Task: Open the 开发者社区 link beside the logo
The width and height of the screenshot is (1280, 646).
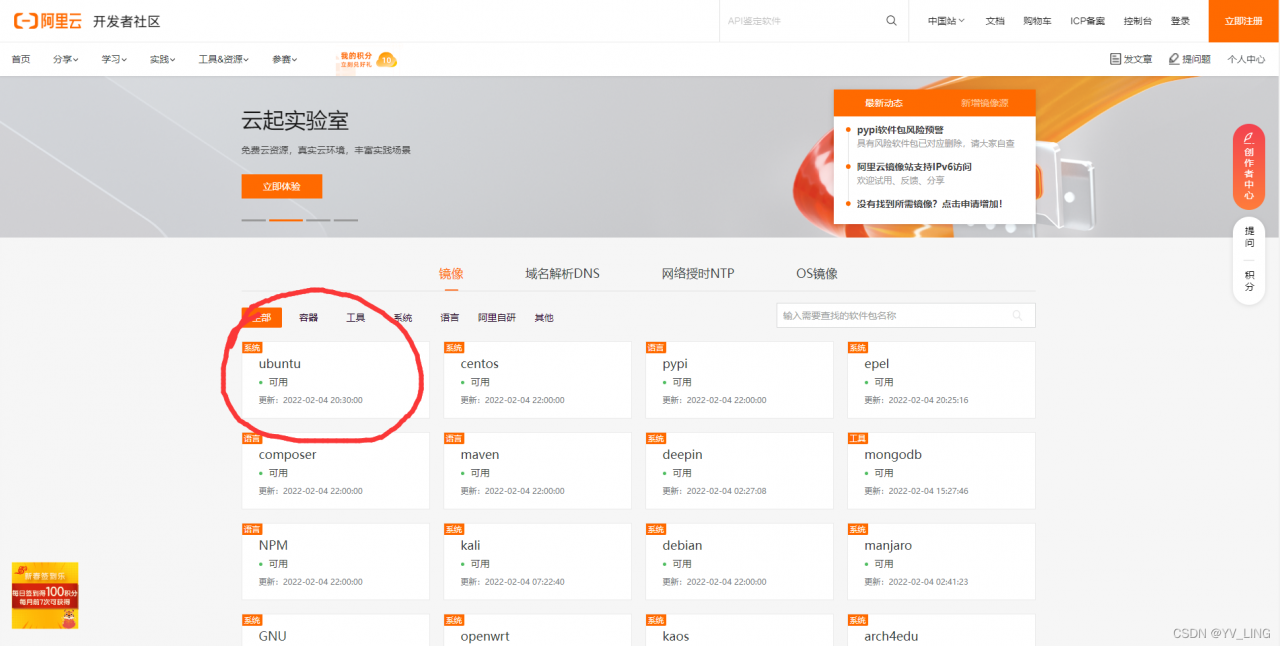Action: 126,21
